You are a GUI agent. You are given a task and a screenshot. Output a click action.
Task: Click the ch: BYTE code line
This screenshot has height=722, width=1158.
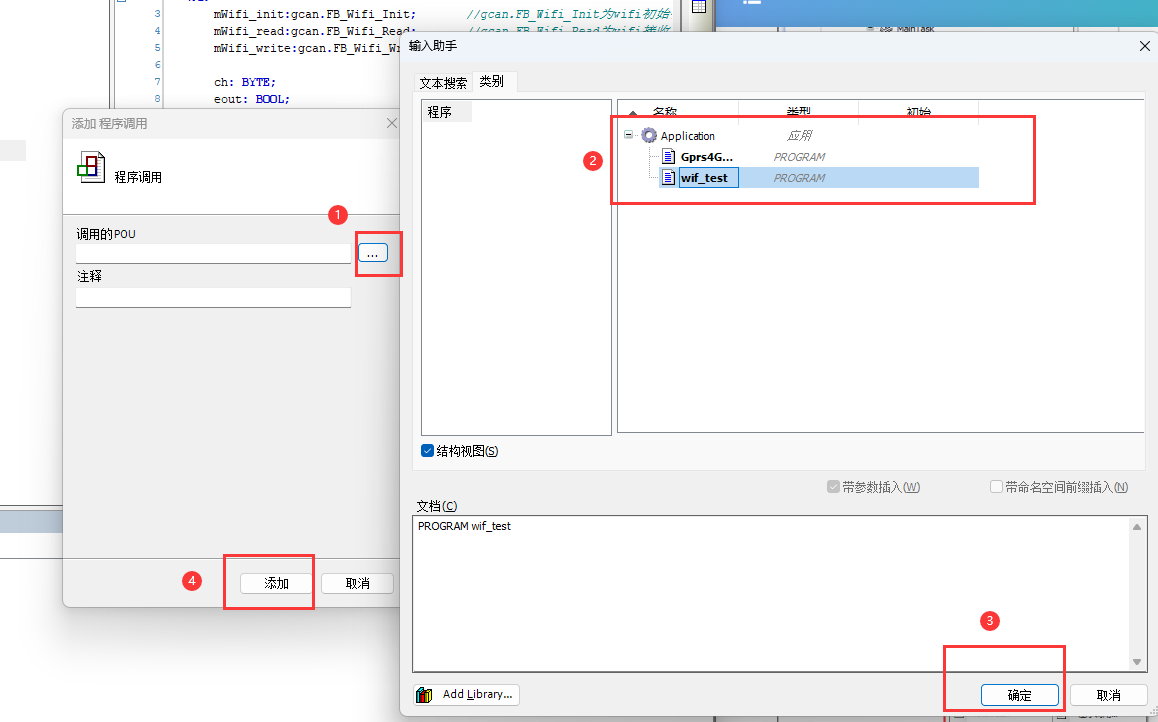pyautogui.click(x=244, y=82)
